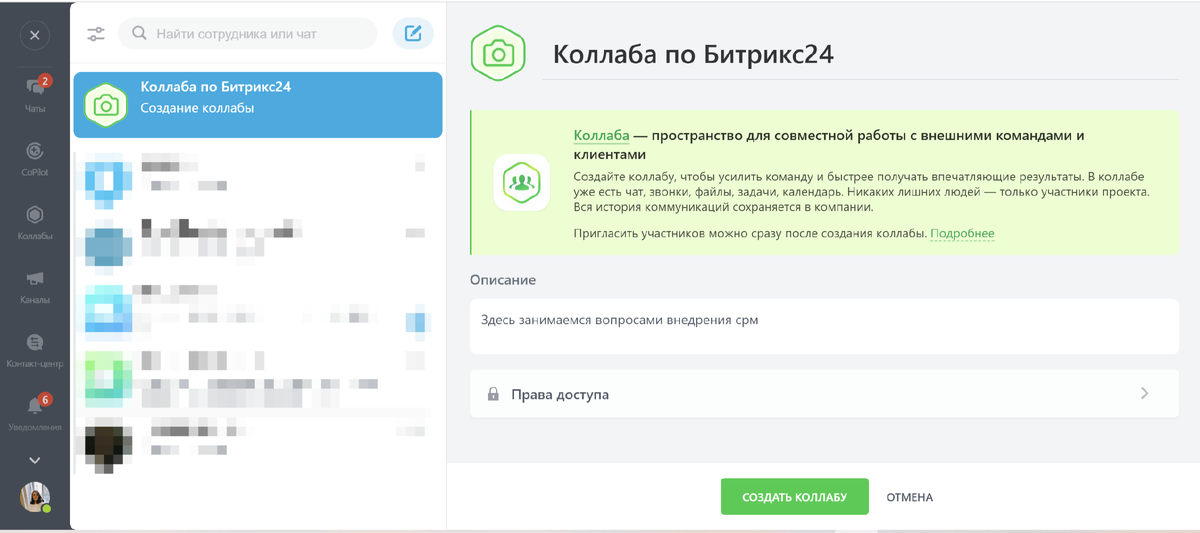Follow the green Коллаба link in the info box
This screenshot has width=1200, height=533.
pos(601,135)
